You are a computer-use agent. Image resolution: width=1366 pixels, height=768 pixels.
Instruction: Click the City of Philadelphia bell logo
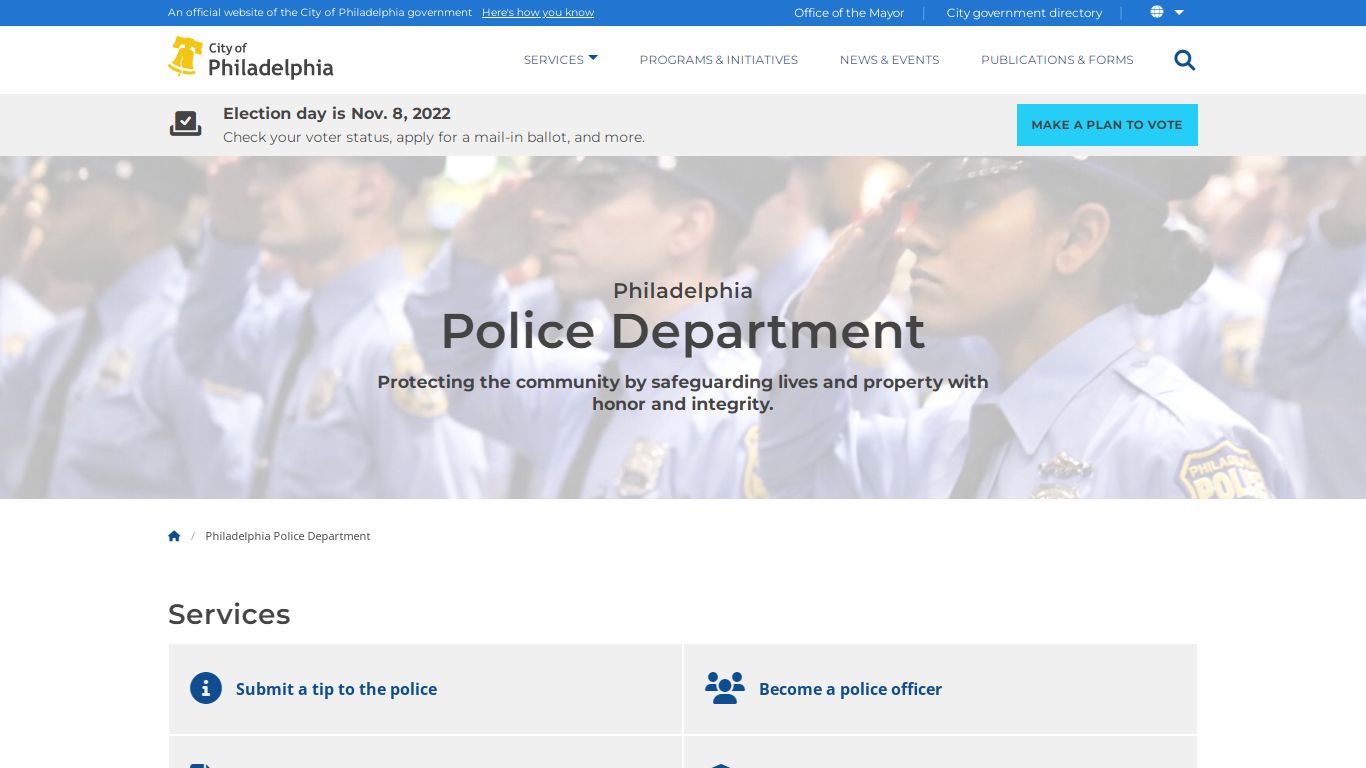point(250,58)
